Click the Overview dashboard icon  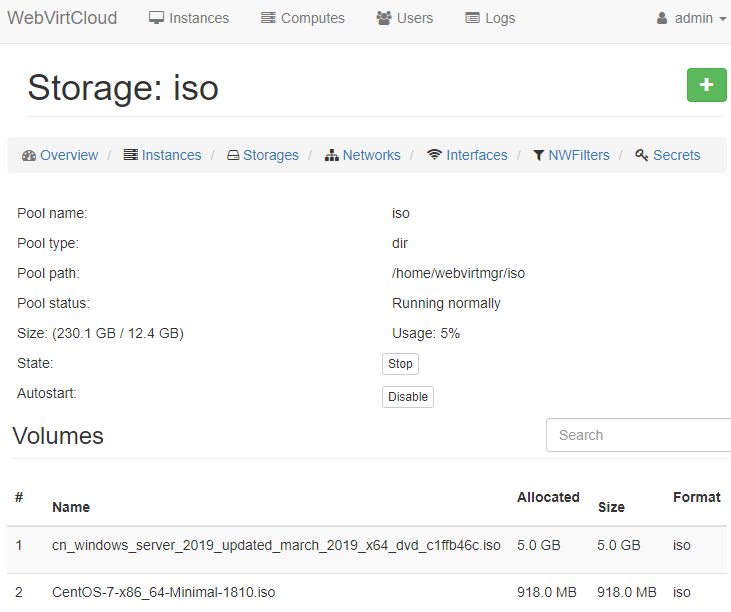(29, 155)
